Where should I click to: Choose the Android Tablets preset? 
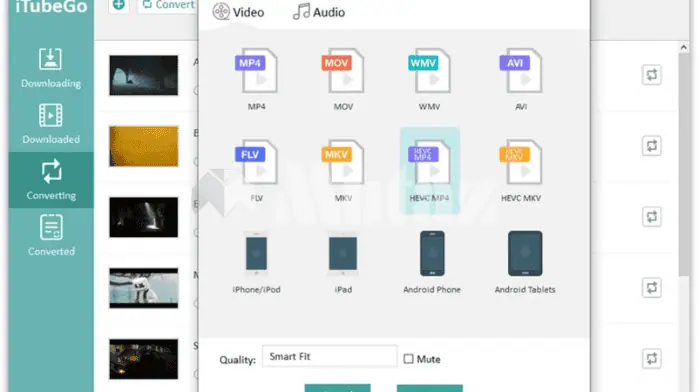pyautogui.click(x=525, y=254)
